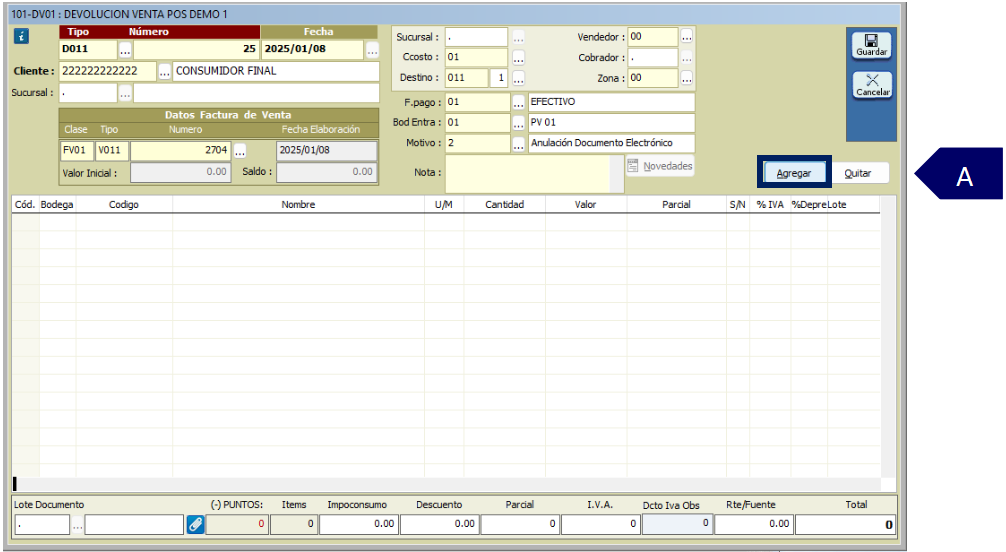The image size is (1006, 552).
Task: Click the invoice Tipo field V011
Action: coord(112,150)
